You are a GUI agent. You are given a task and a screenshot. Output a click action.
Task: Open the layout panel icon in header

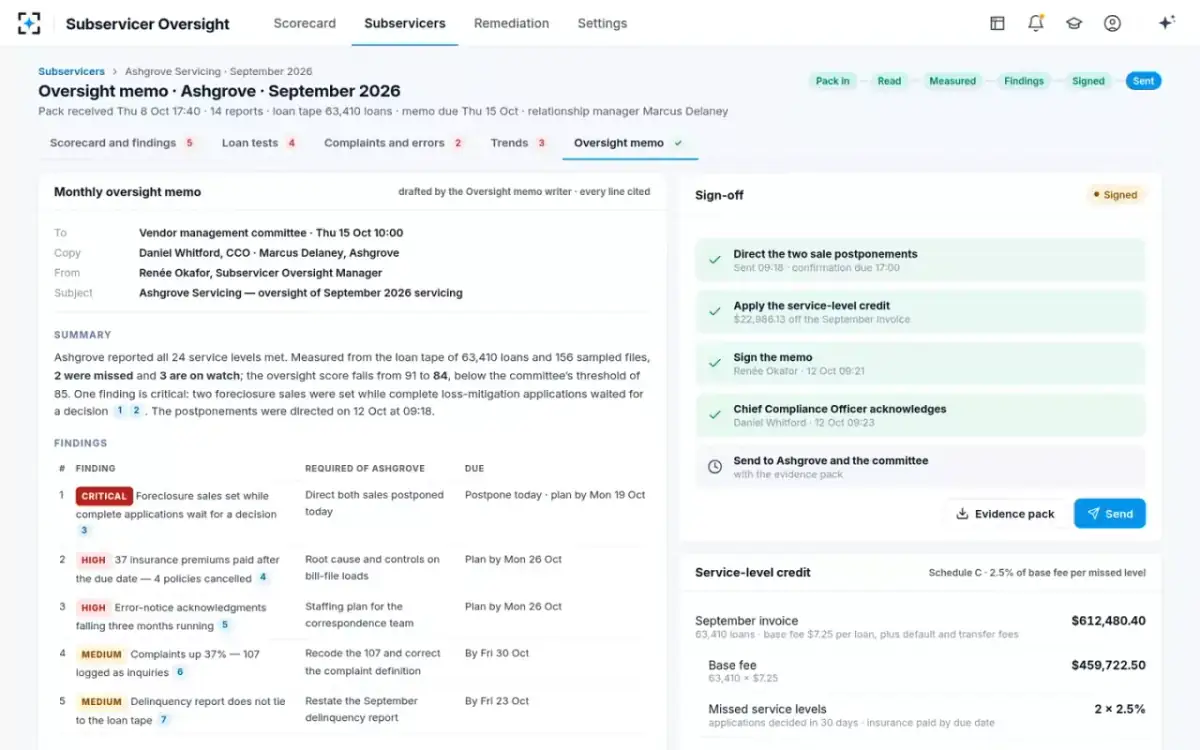click(997, 23)
